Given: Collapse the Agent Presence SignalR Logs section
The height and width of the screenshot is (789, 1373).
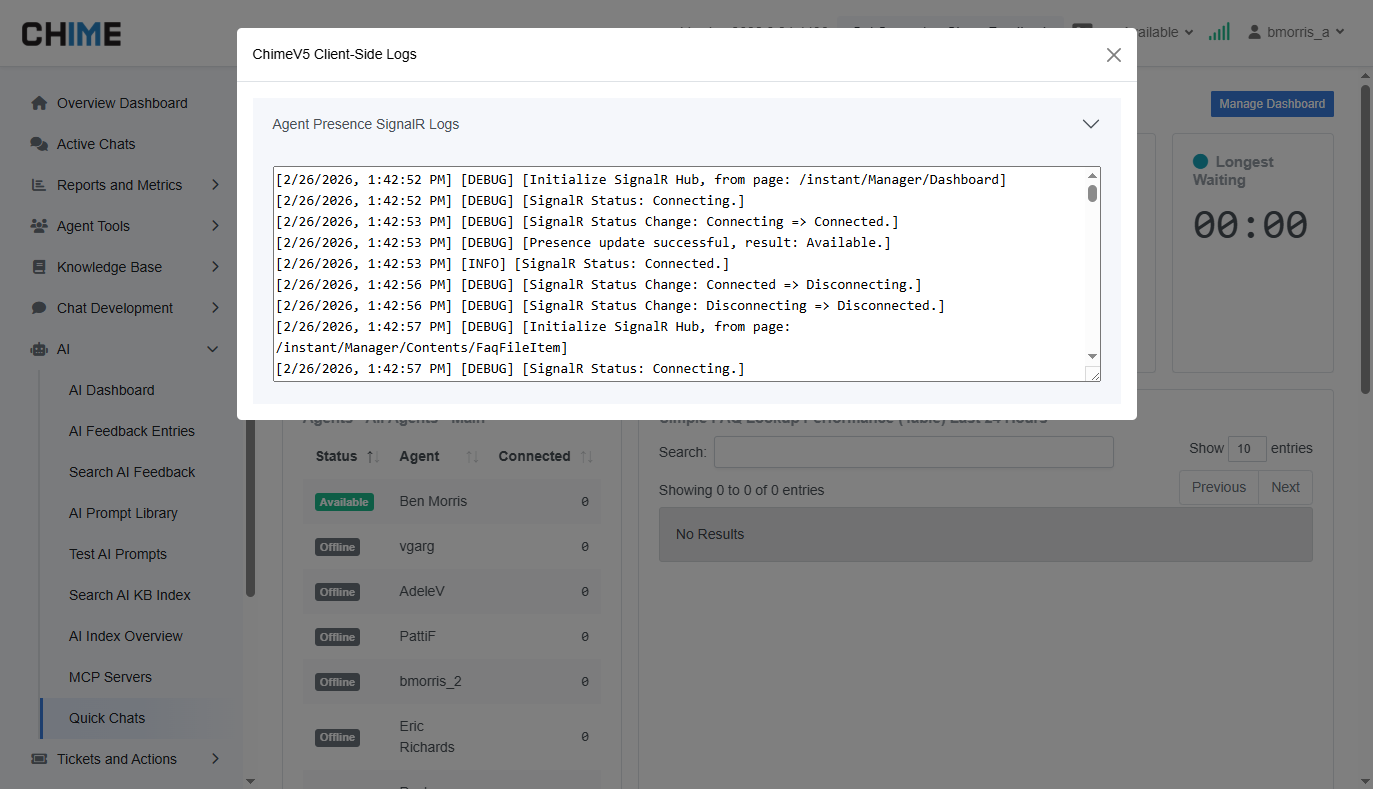Looking at the screenshot, I should [1091, 124].
